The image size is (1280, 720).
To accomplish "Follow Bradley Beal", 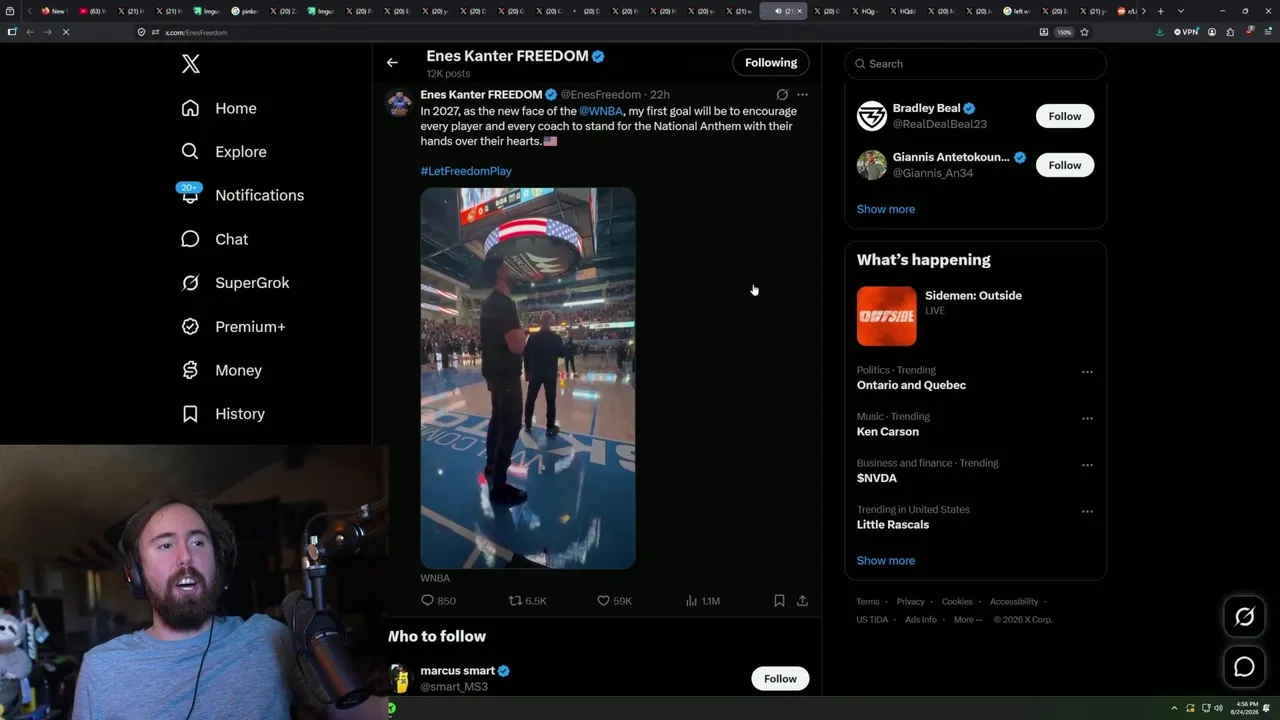I will [x=1065, y=116].
